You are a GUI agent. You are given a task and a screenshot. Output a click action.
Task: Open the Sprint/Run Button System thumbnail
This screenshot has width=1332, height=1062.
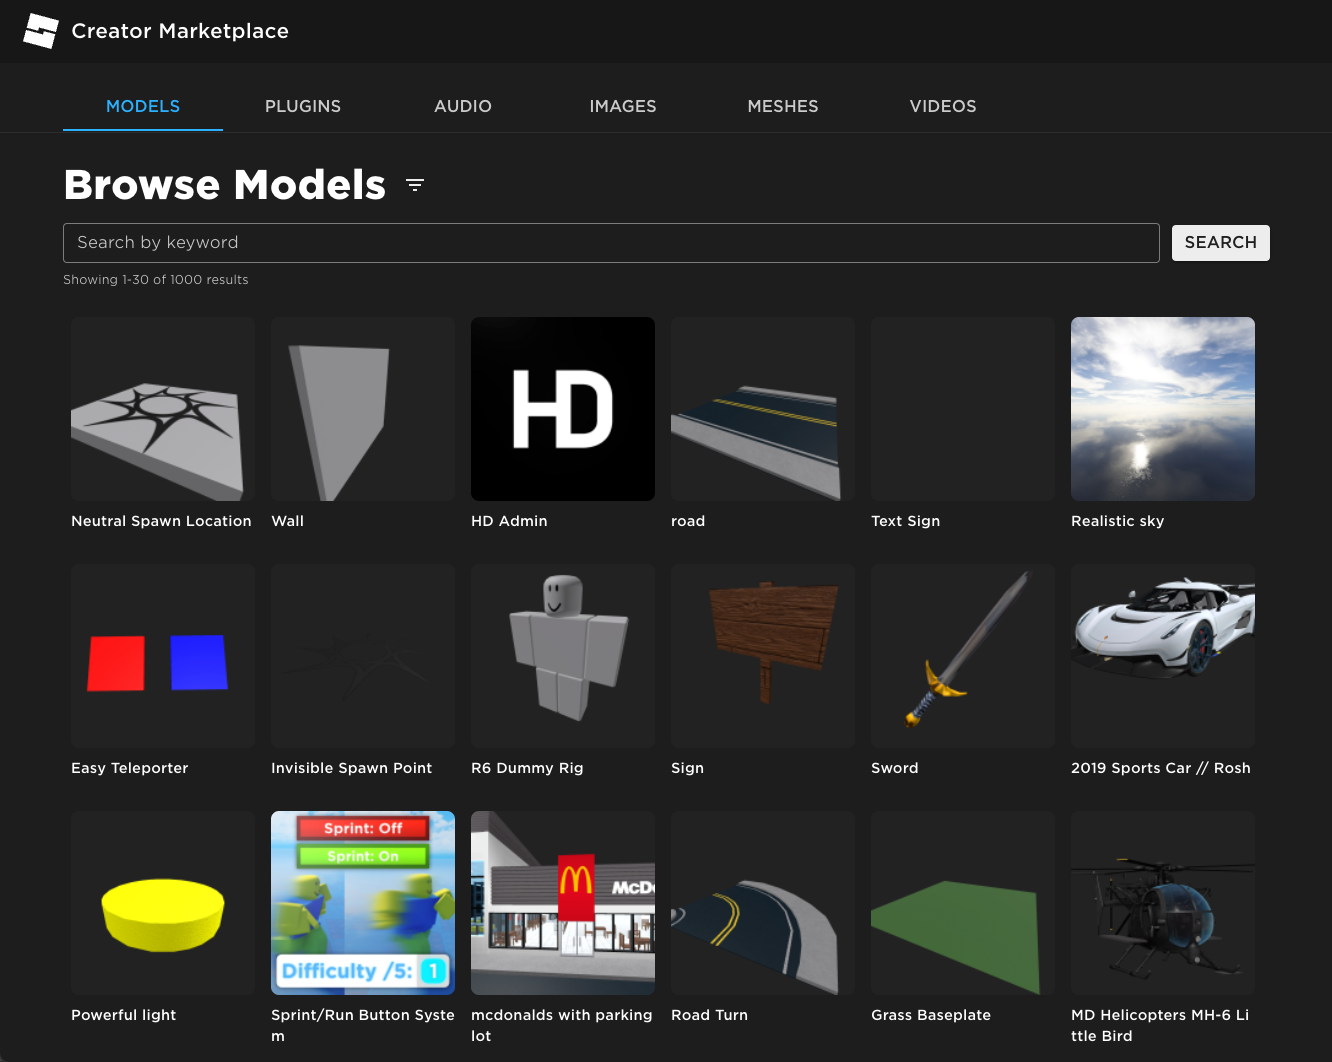[x=362, y=902]
